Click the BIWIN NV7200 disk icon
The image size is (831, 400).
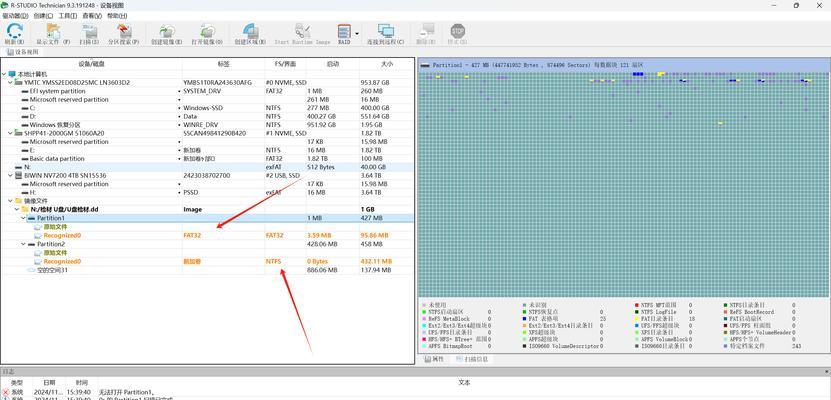click(x=19, y=175)
